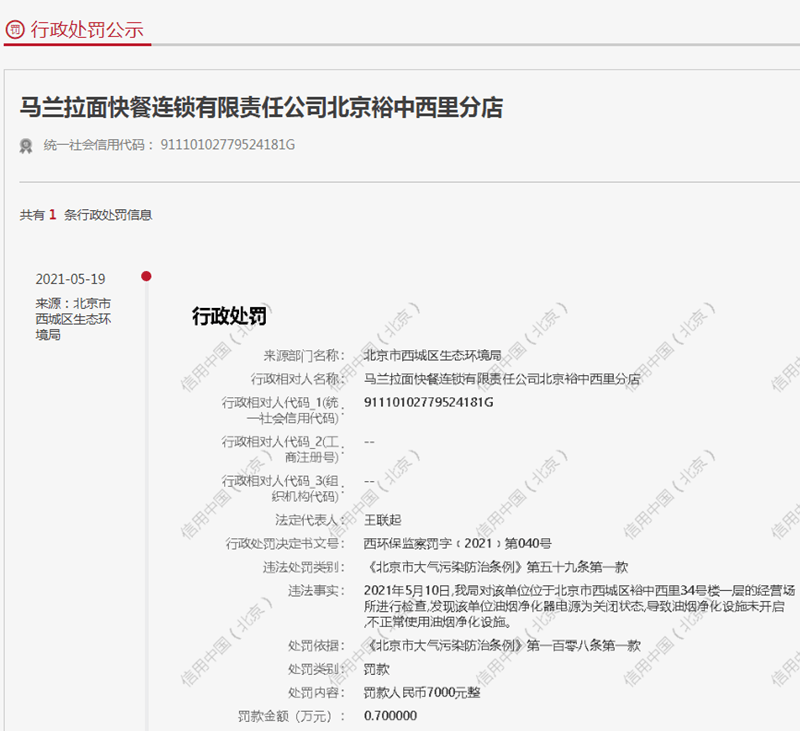Click the 处罚内容 label
This screenshot has width=800, height=731.
click(316, 693)
